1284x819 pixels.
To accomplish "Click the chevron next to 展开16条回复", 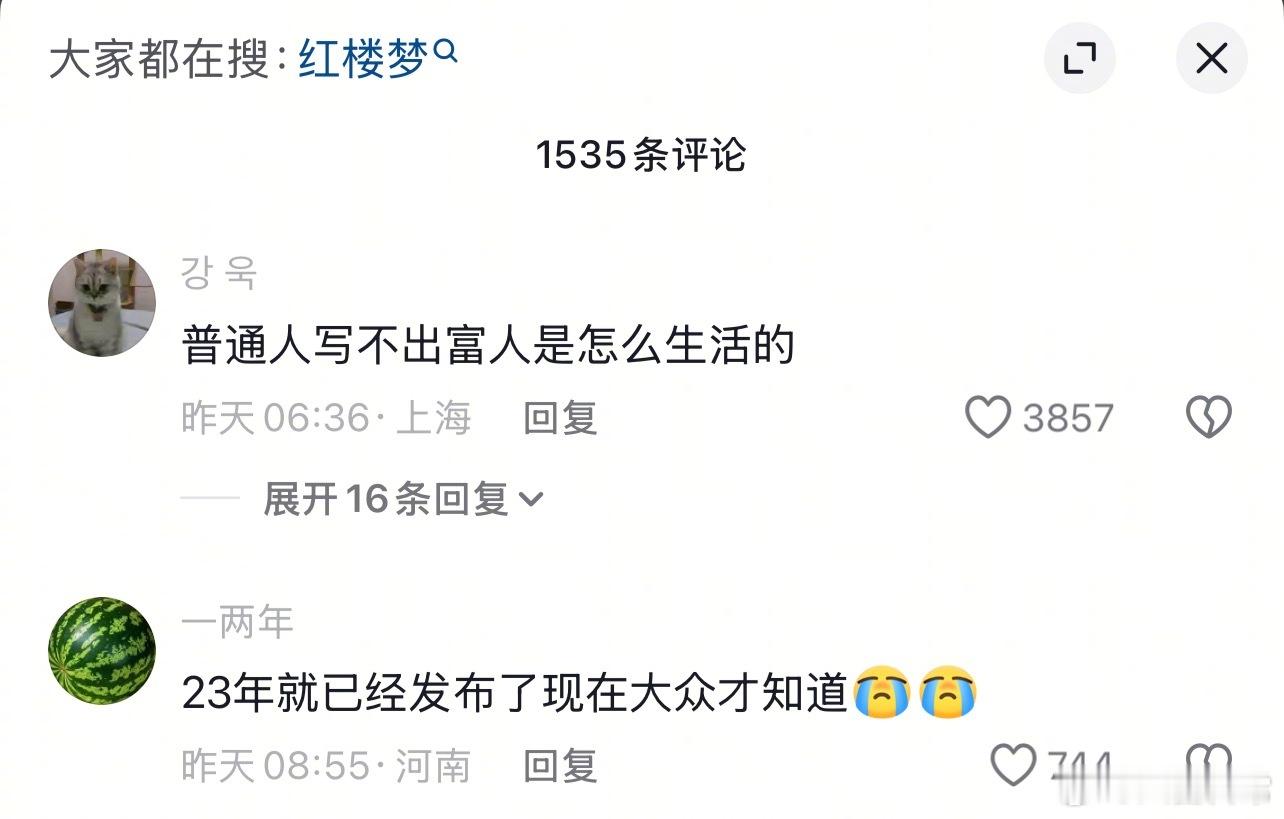I will (x=531, y=499).
